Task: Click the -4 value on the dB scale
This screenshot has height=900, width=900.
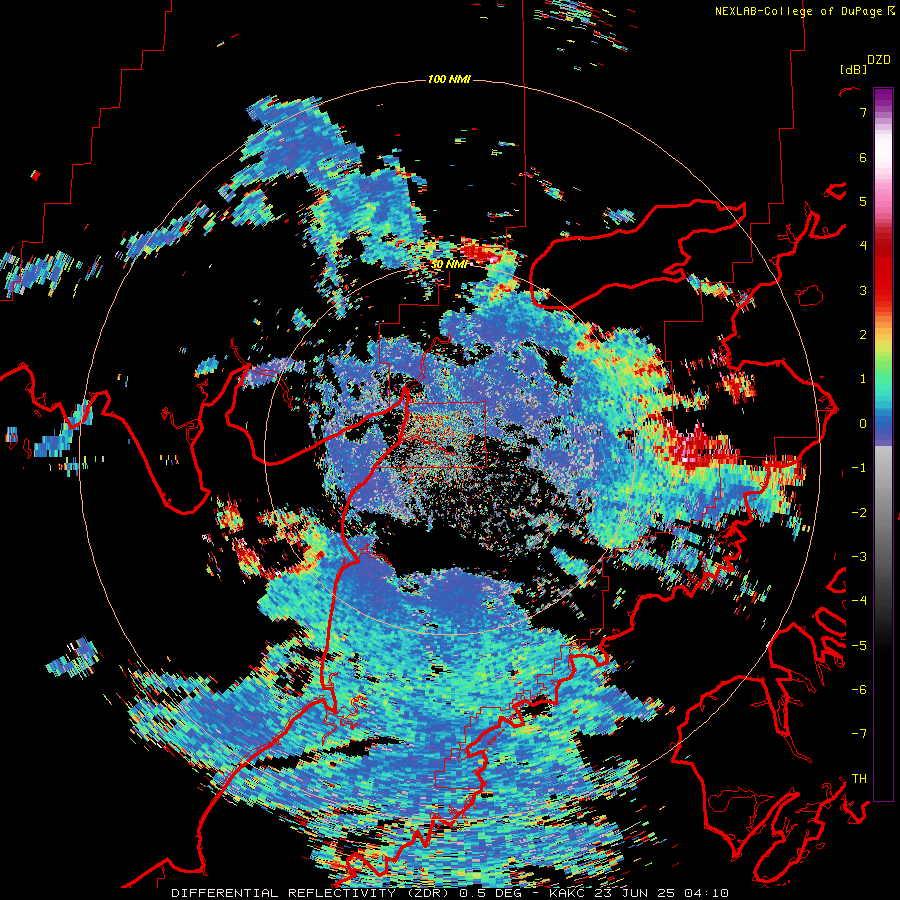Action: [859, 601]
